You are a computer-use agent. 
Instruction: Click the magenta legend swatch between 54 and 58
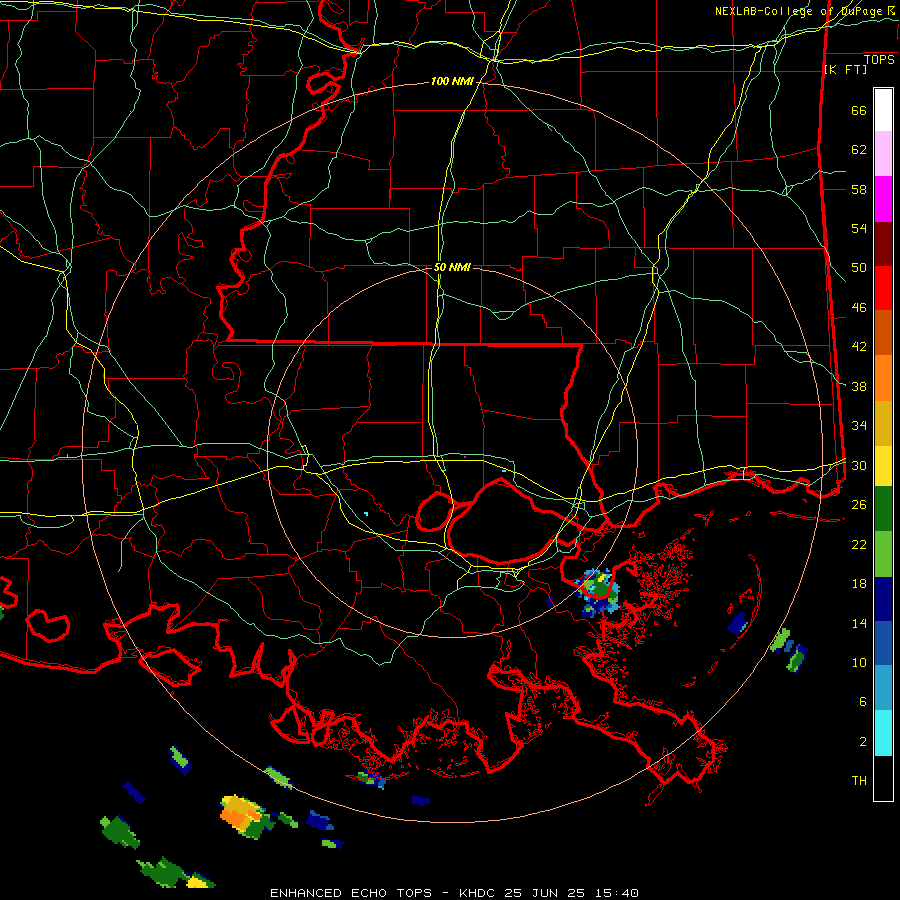[x=883, y=199]
